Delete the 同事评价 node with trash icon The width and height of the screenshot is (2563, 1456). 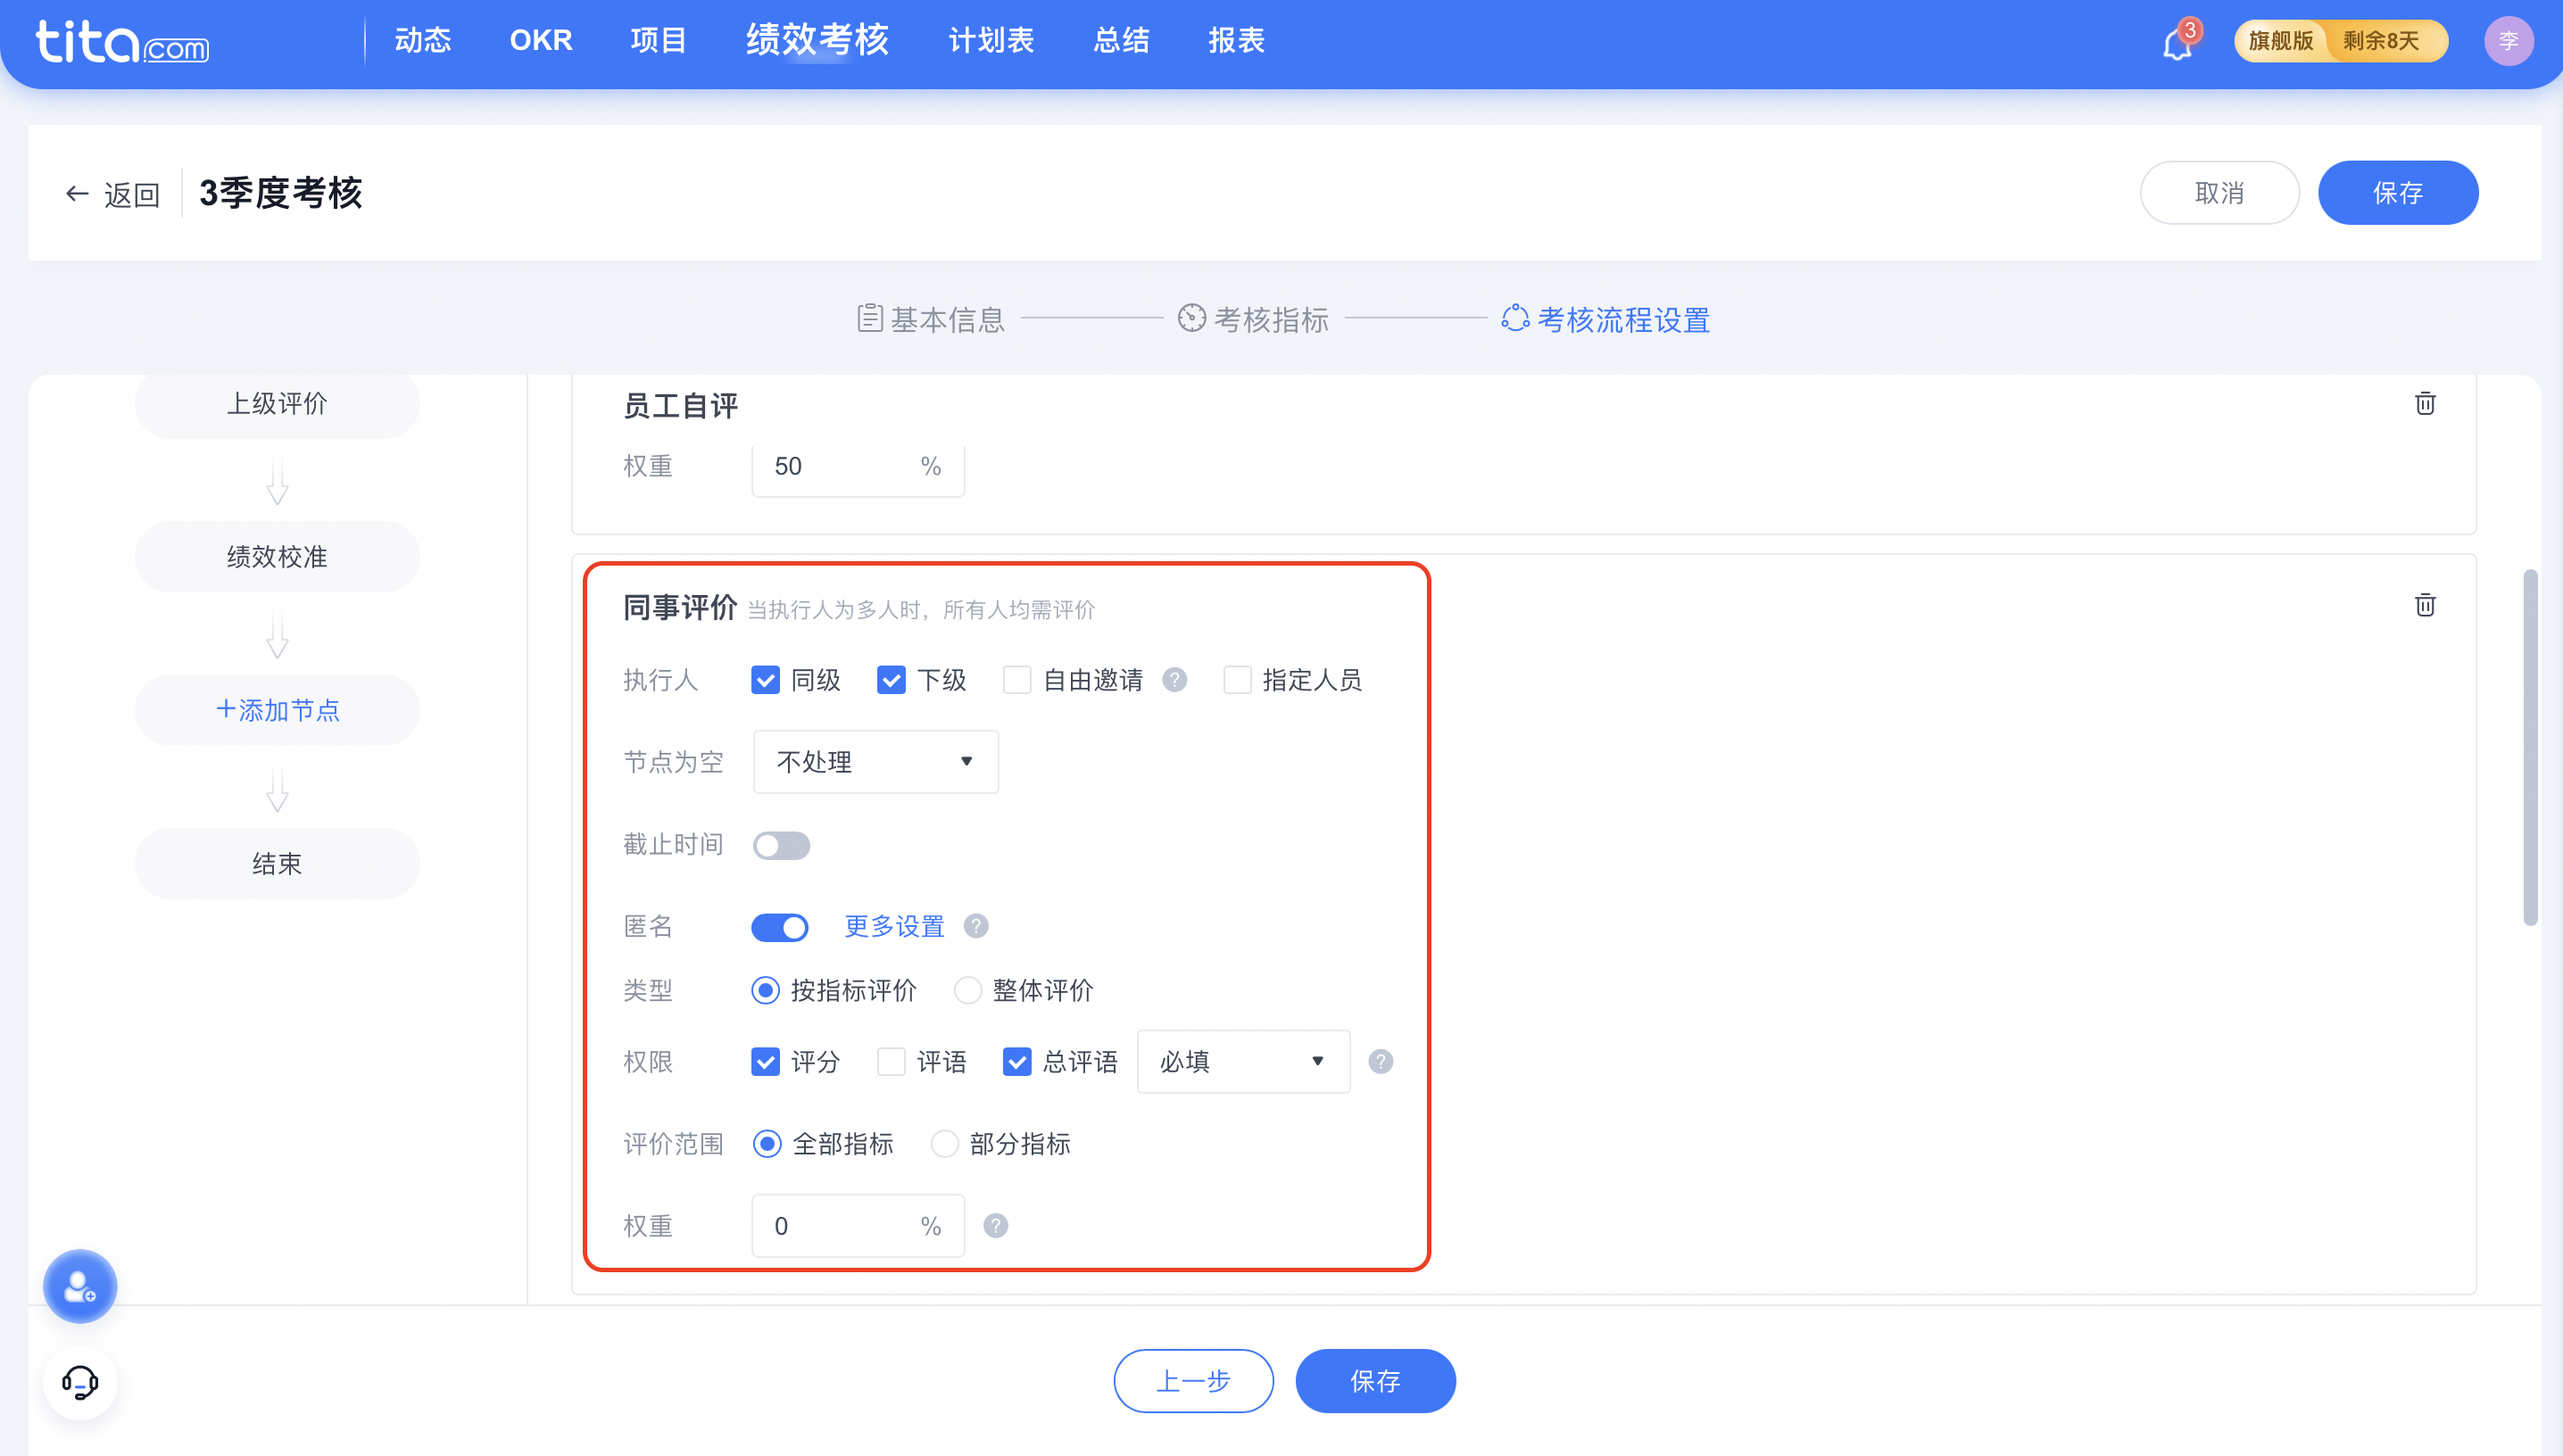click(2424, 605)
